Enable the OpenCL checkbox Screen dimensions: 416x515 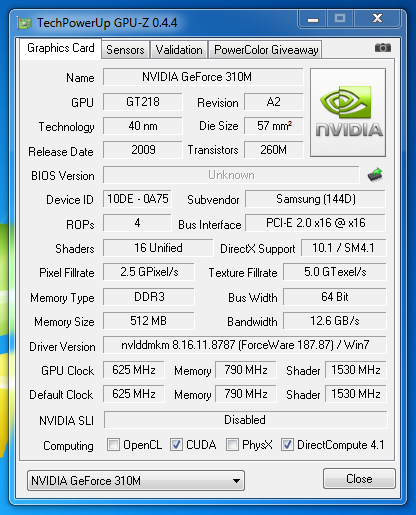pyautogui.click(x=113, y=445)
